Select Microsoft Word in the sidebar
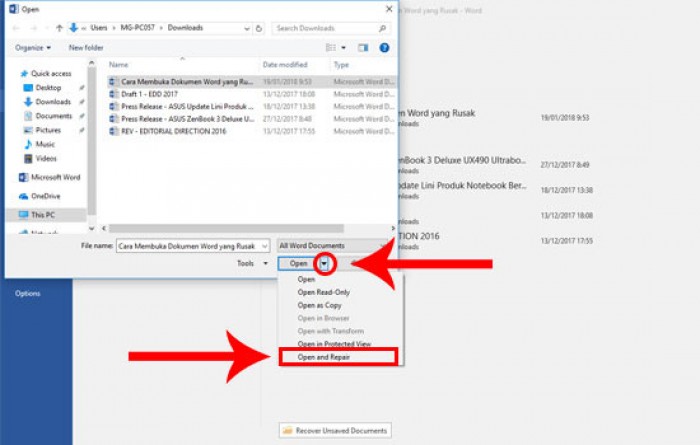 tap(55, 177)
